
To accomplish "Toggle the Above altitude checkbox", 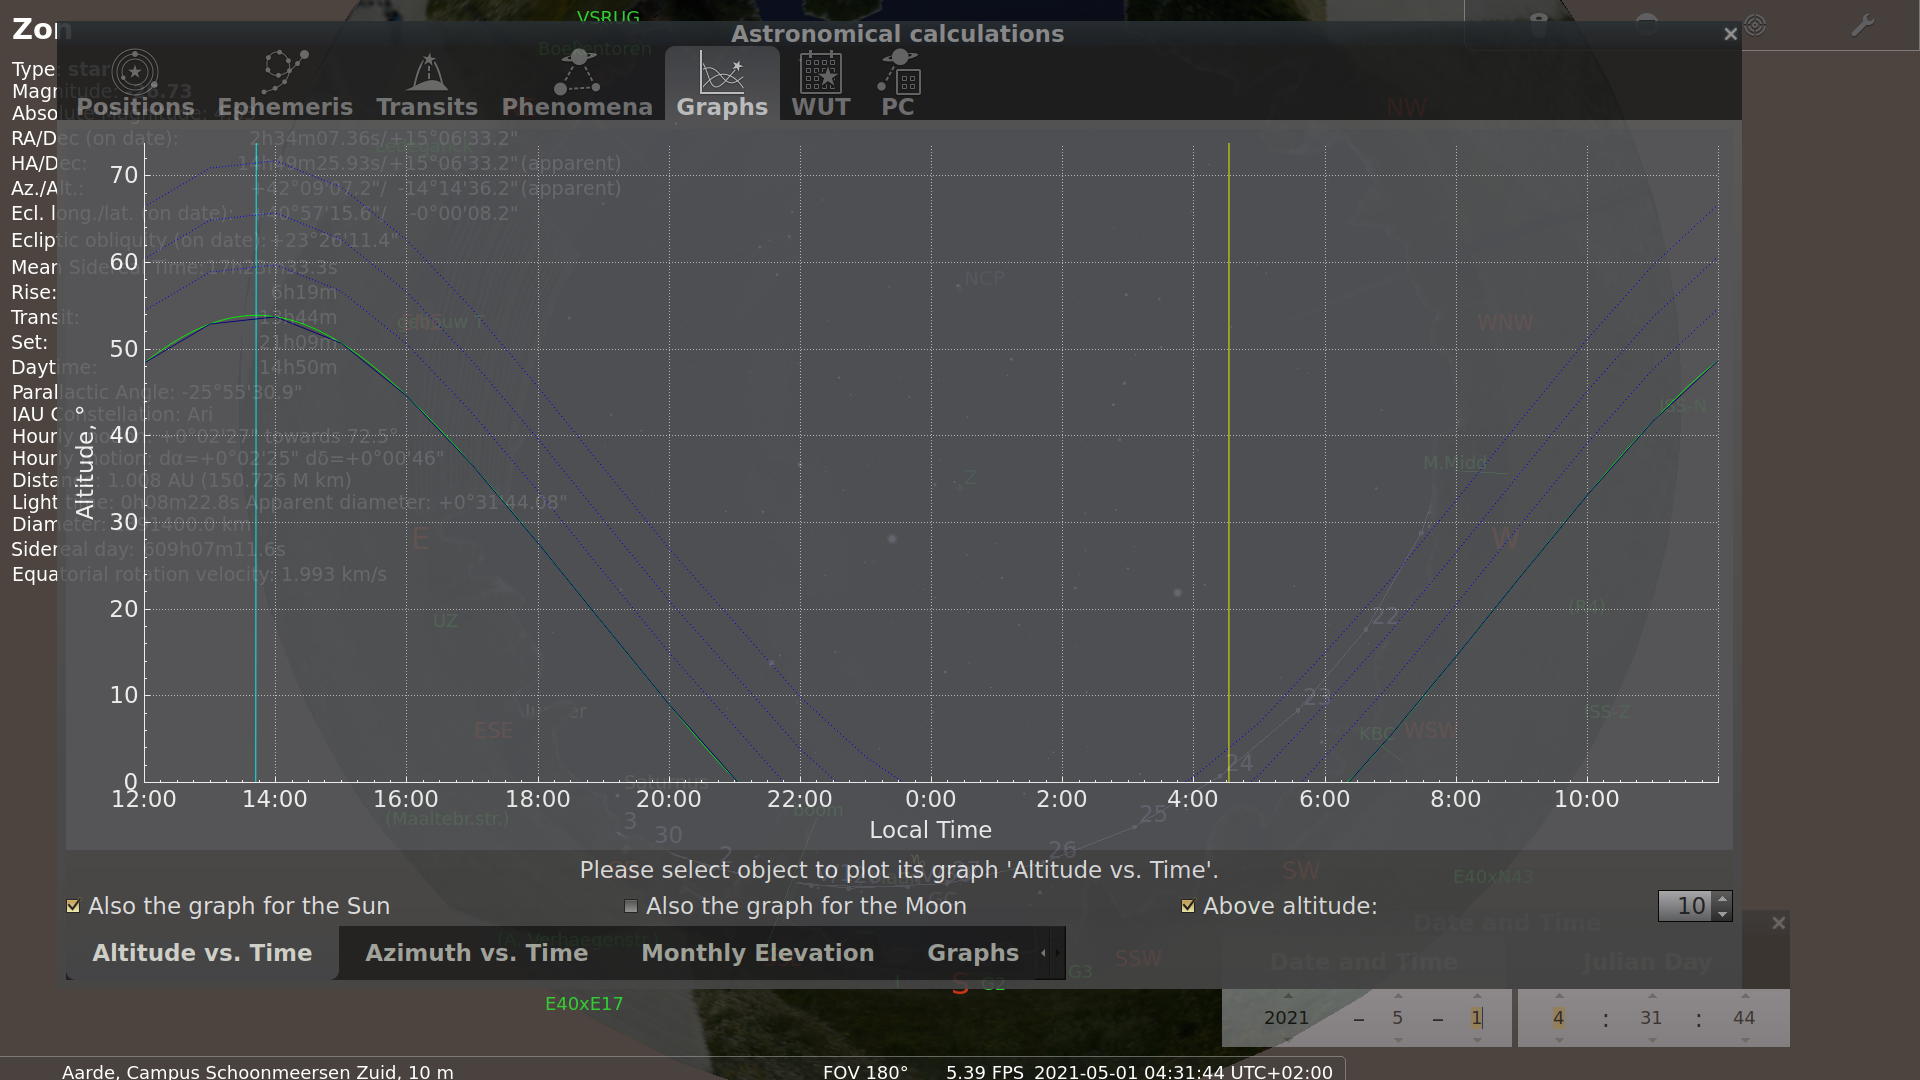I will click(x=1188, y=906).
